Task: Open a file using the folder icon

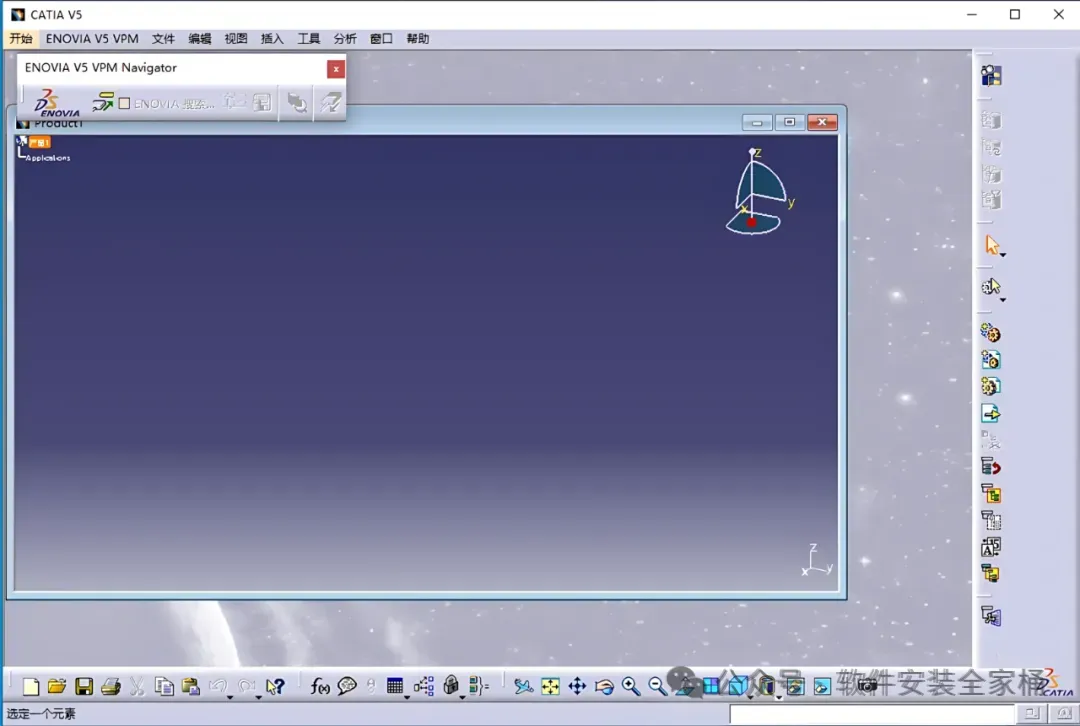Action: 57,686
